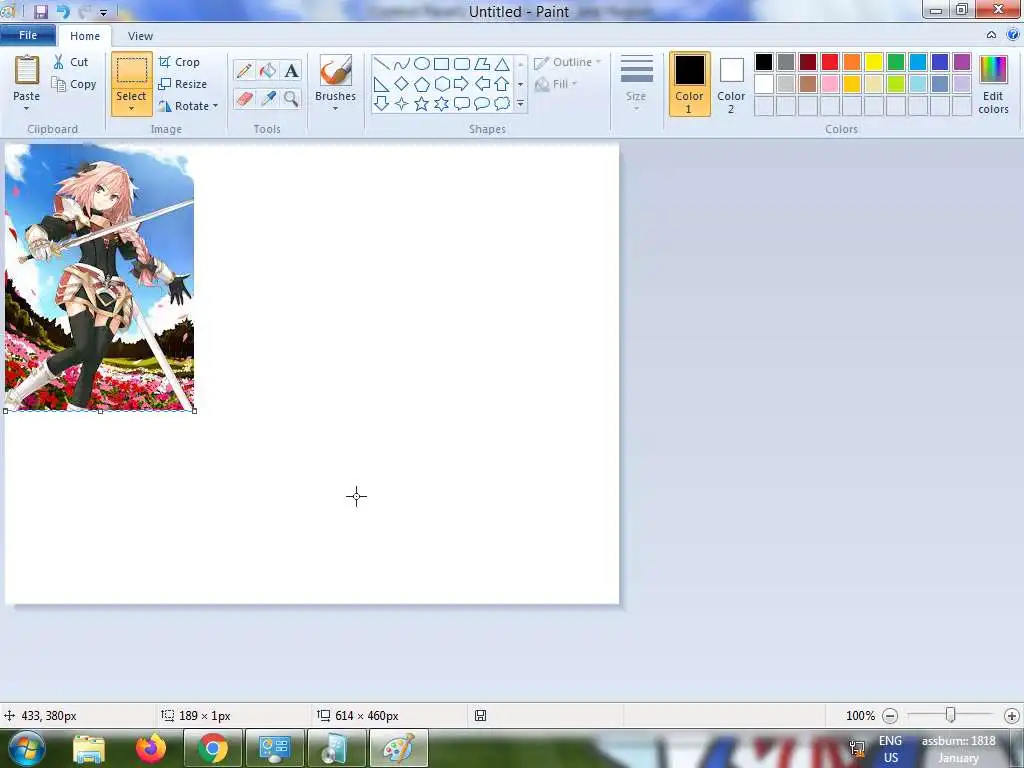Open the Windows Start button

(x=26, y=748)
